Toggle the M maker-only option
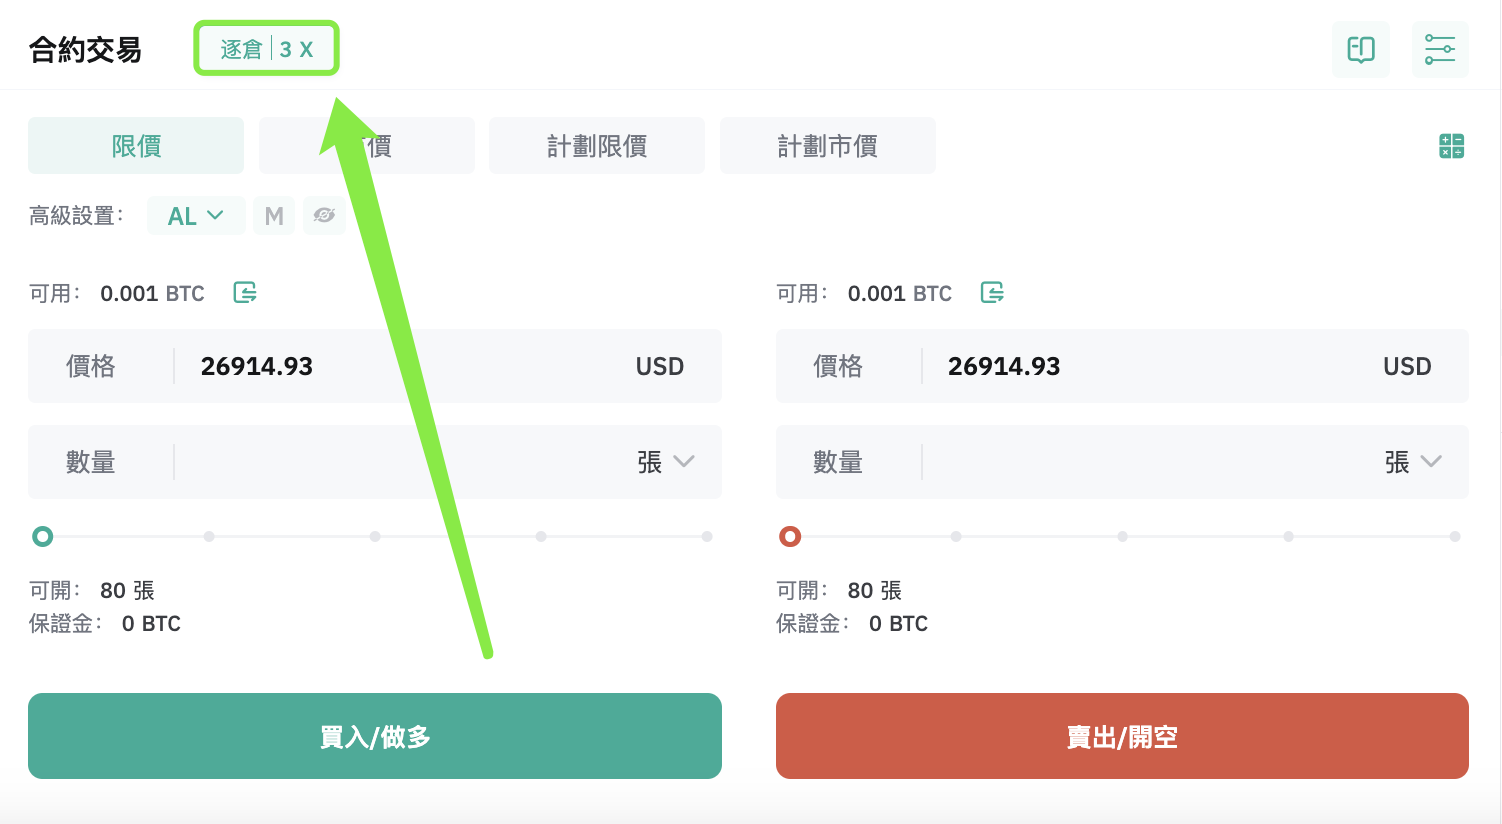Viewport: 1502px width, 824px height. pyautogui.click(x=274, y=215)
